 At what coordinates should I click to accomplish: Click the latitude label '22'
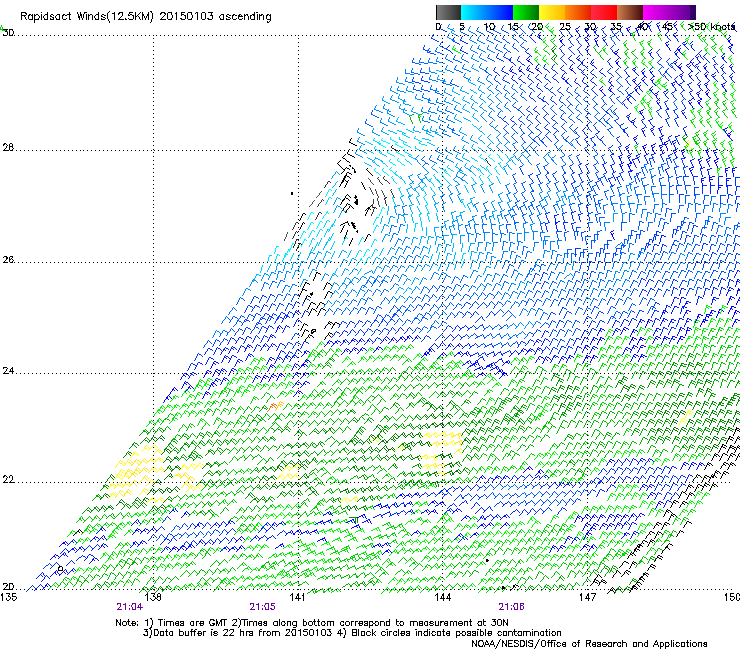click(8, 480)
